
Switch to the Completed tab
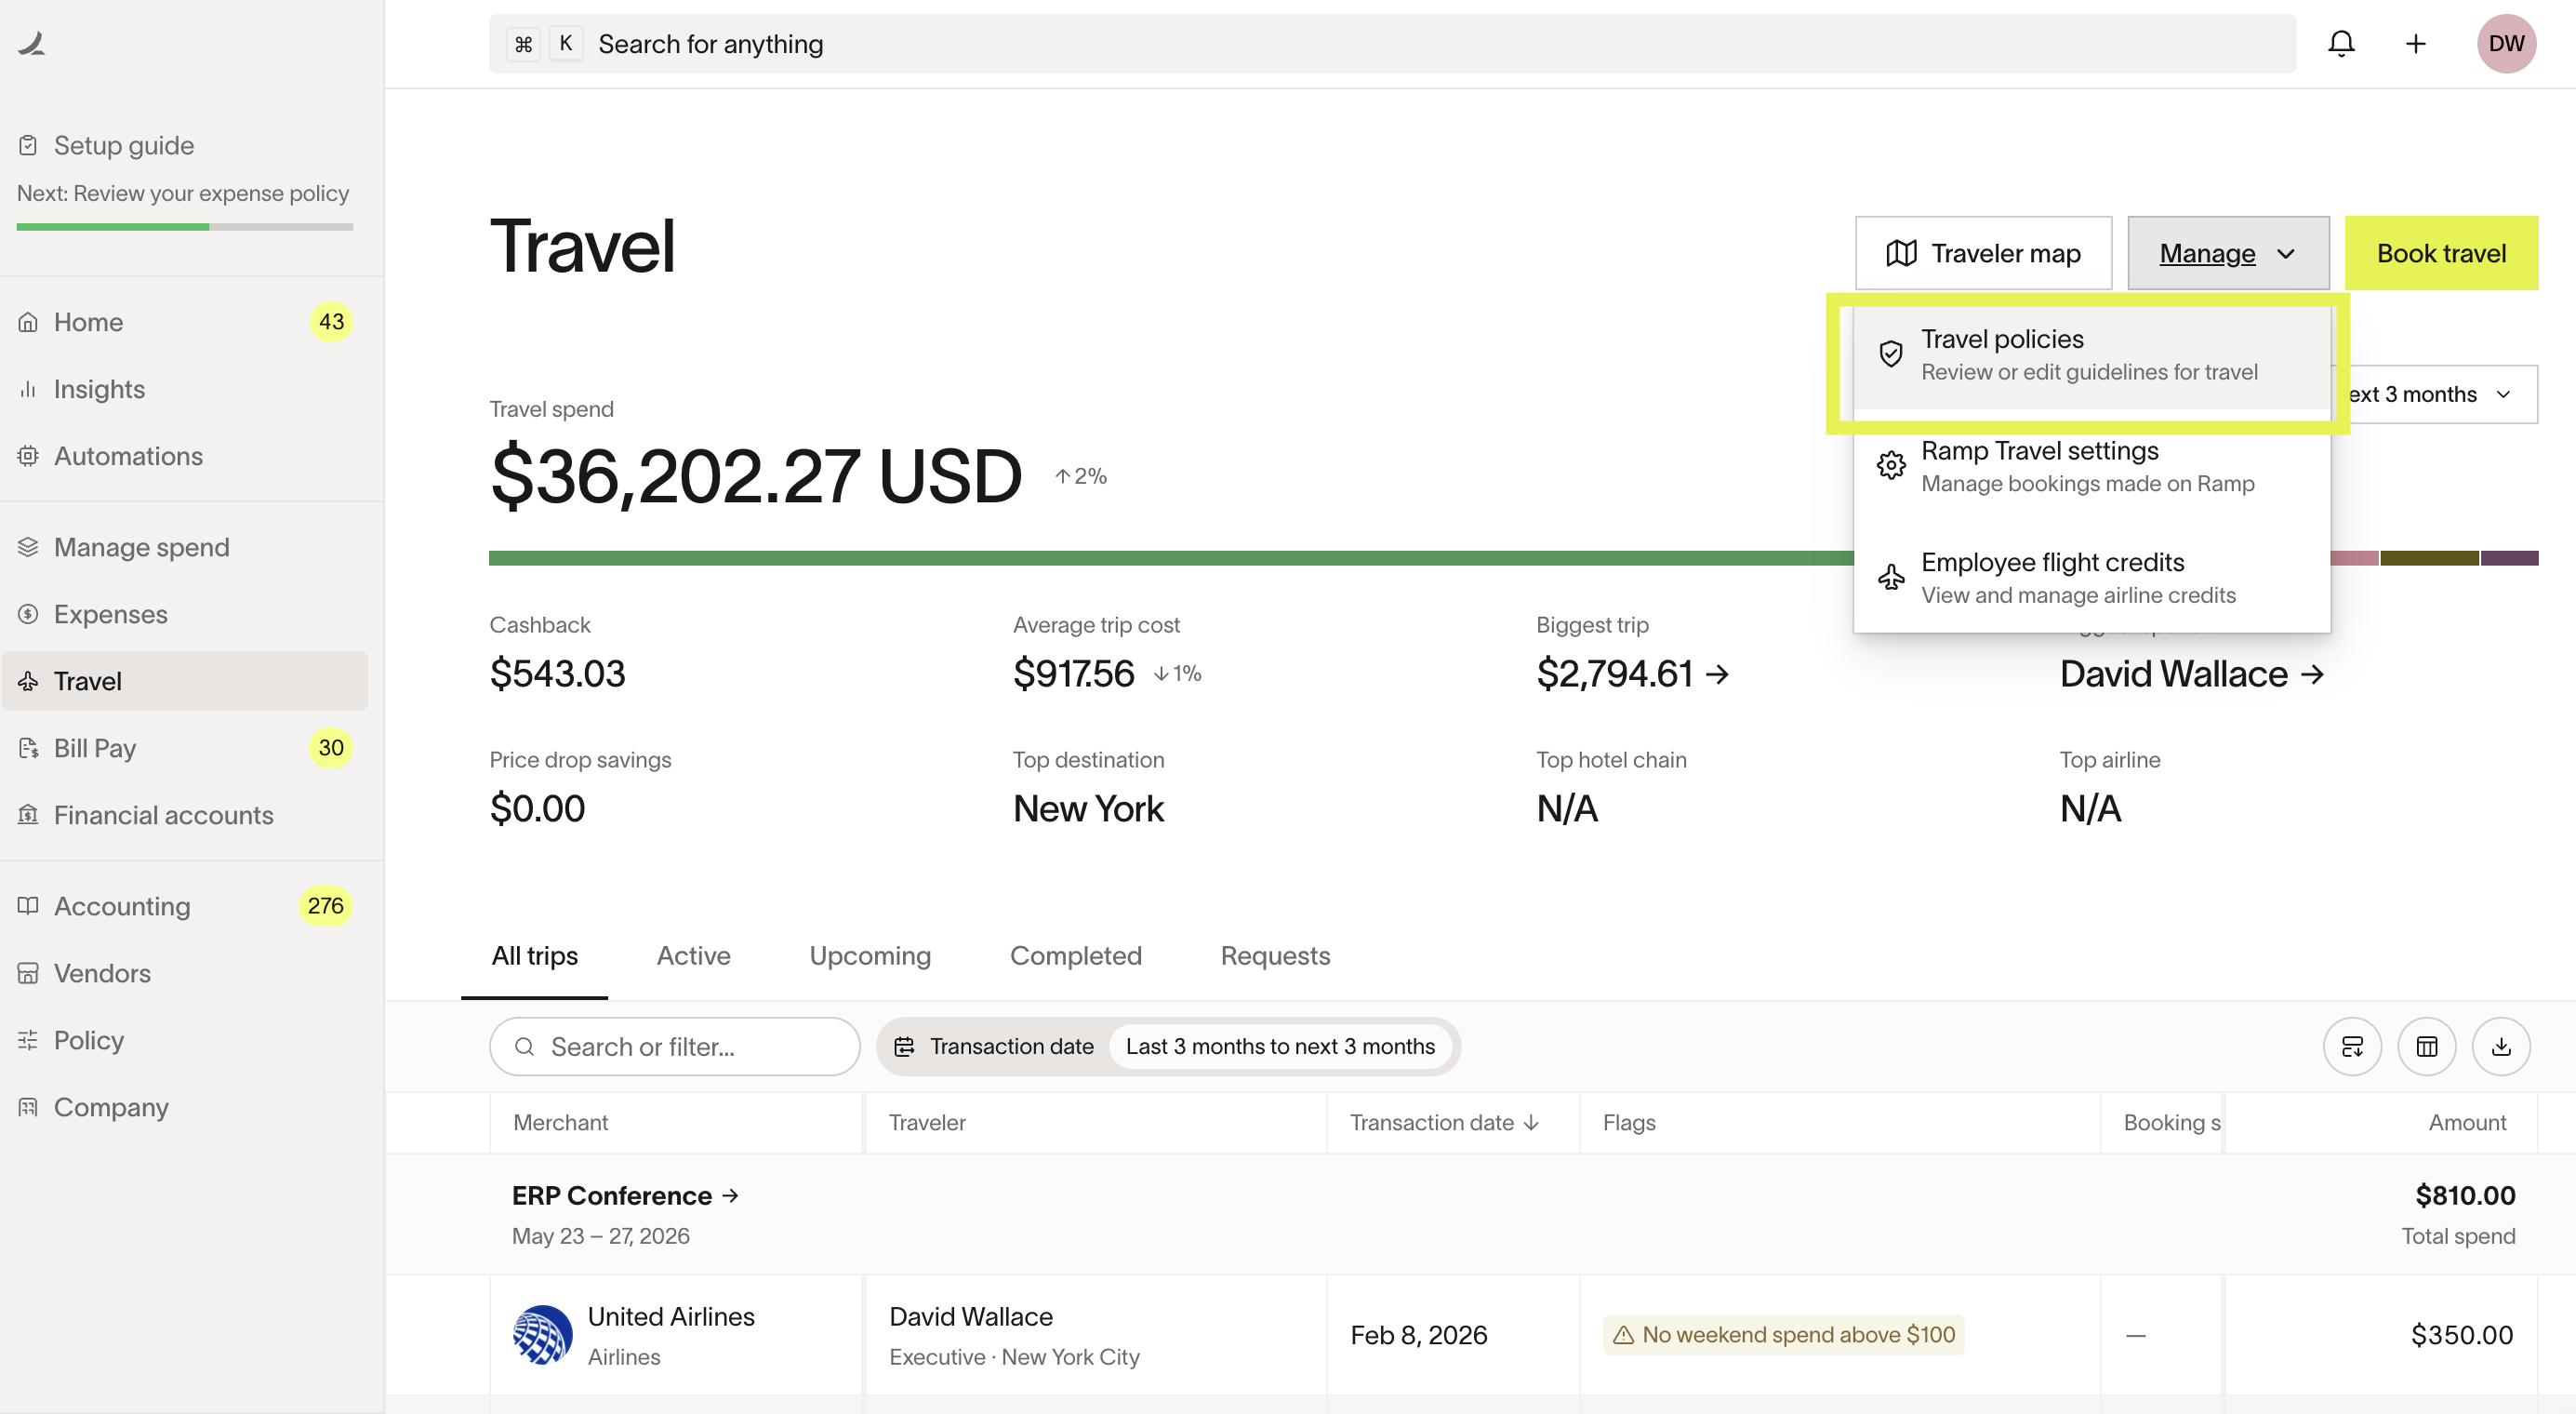(1075, 956)
